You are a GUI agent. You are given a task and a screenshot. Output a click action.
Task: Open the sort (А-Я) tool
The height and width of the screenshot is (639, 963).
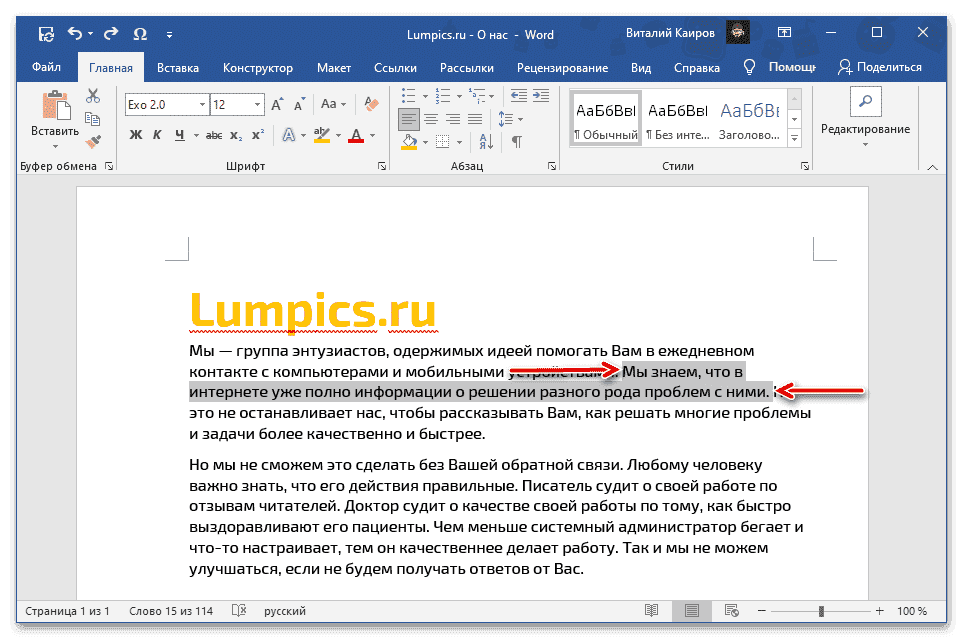(484, 141)
